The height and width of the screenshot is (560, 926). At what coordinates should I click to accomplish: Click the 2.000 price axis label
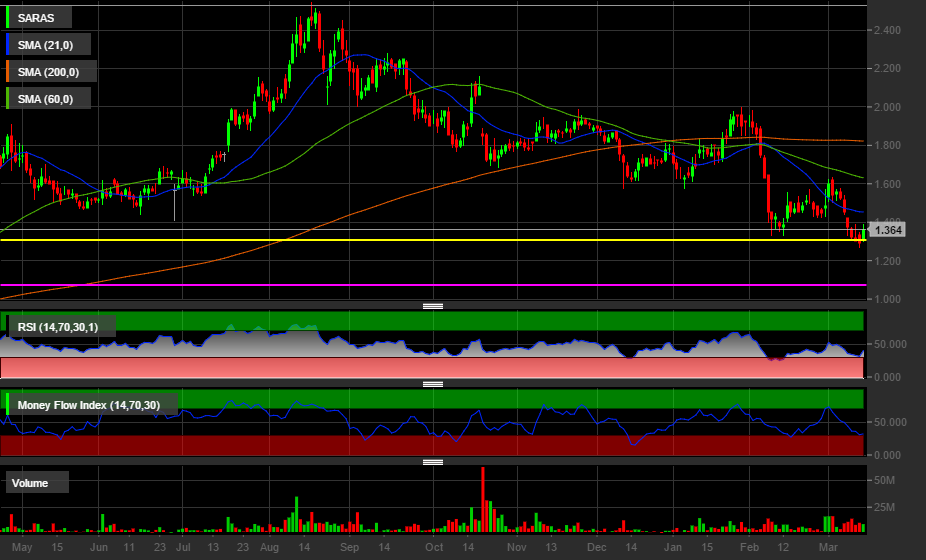(888, 107)
